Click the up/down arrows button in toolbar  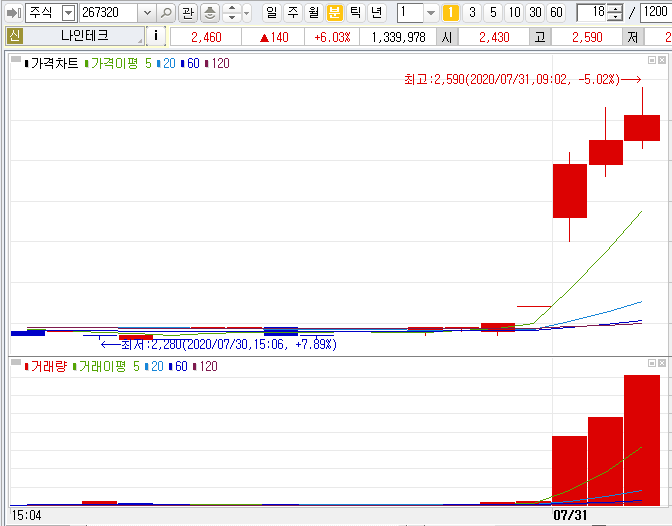coord(231,13)
